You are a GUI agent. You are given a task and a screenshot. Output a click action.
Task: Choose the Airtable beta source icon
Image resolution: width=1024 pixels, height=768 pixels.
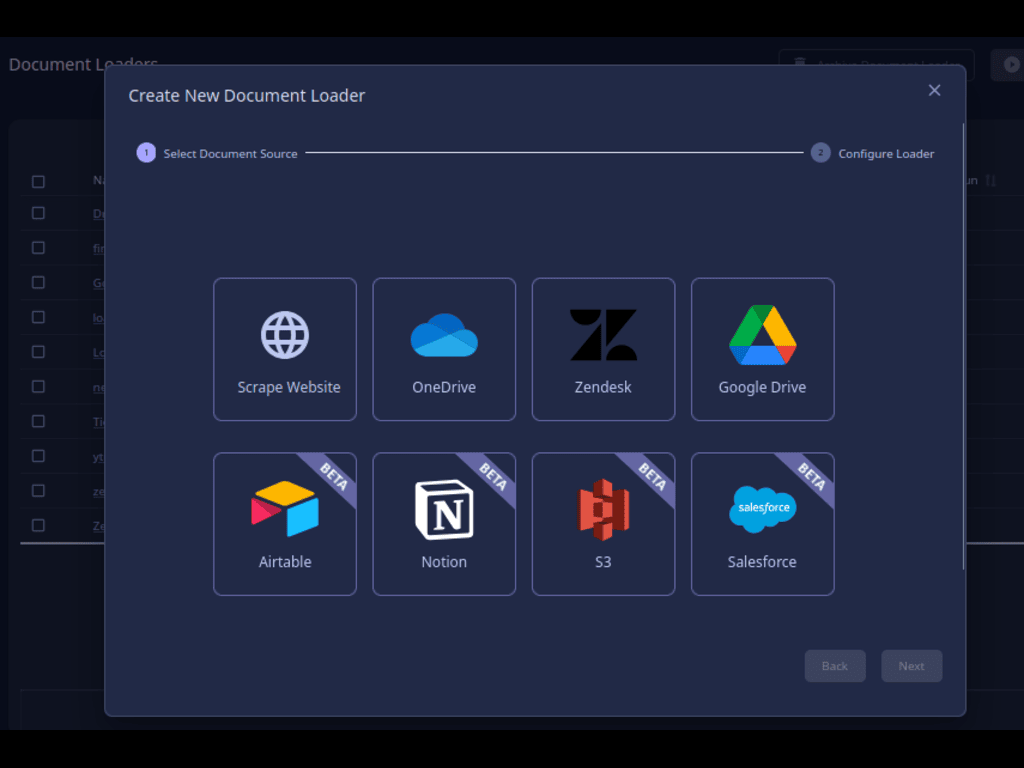285,509
